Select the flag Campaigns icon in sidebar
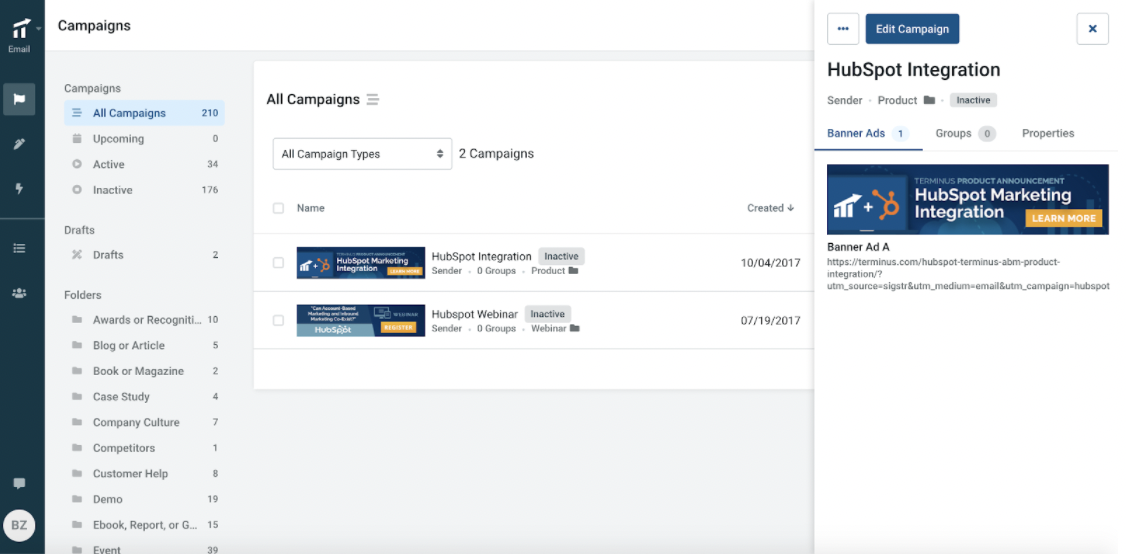This screenshot has height=554, width=1126. point(19,99)
